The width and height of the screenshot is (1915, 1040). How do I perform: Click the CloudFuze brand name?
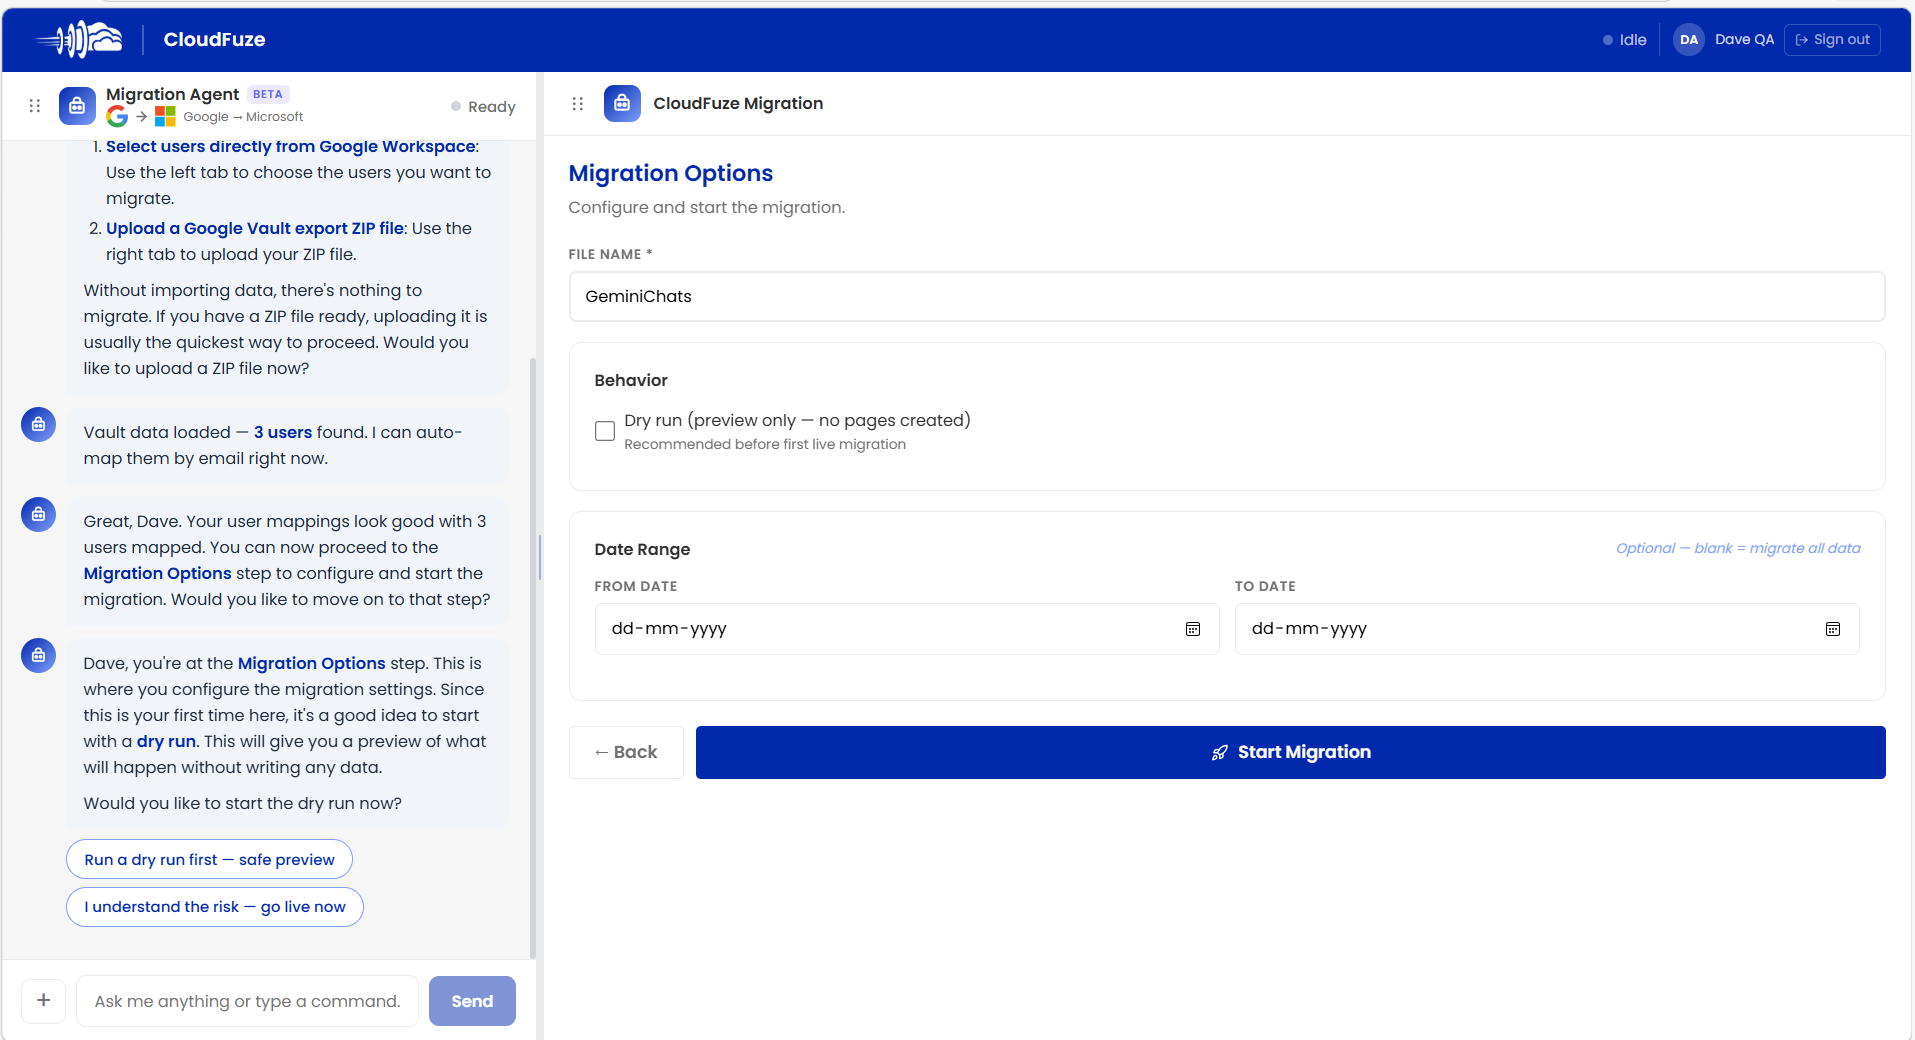(214, 40)
